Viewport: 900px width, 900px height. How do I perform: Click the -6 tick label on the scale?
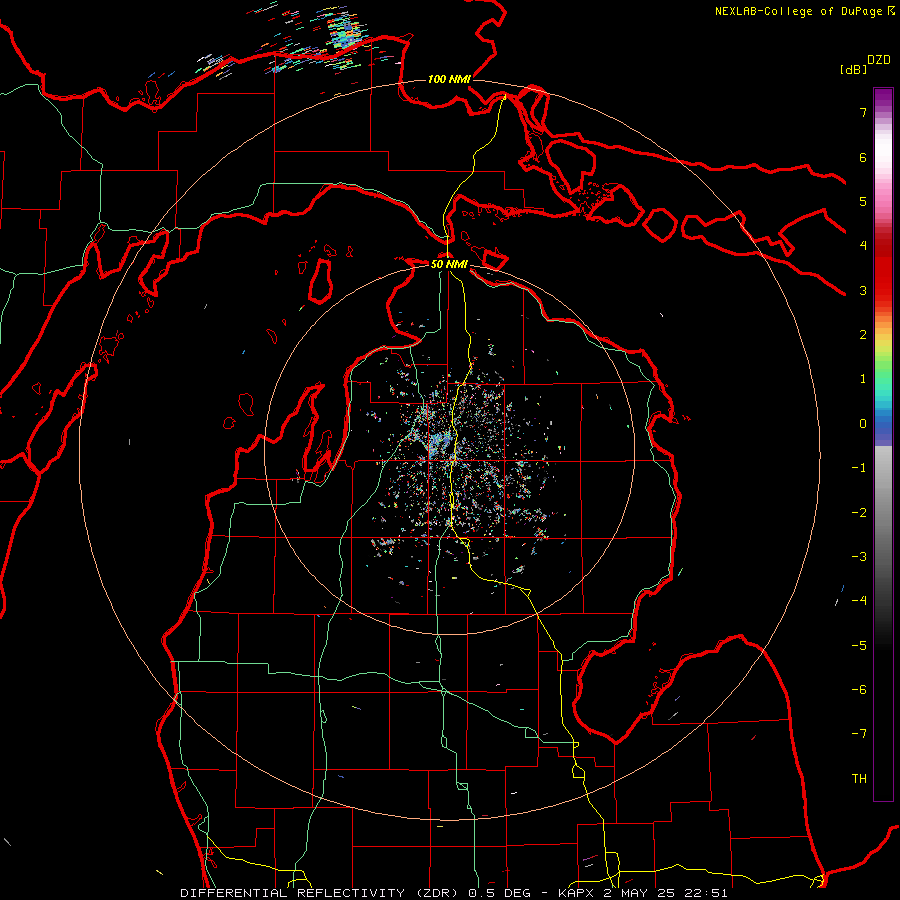point(859,690)
